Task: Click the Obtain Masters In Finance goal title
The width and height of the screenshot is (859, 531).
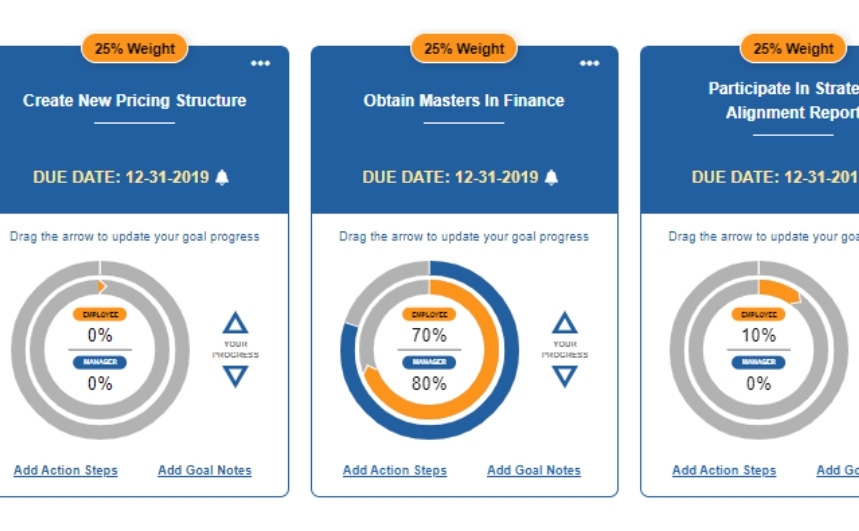Action: tap(464, 100)
